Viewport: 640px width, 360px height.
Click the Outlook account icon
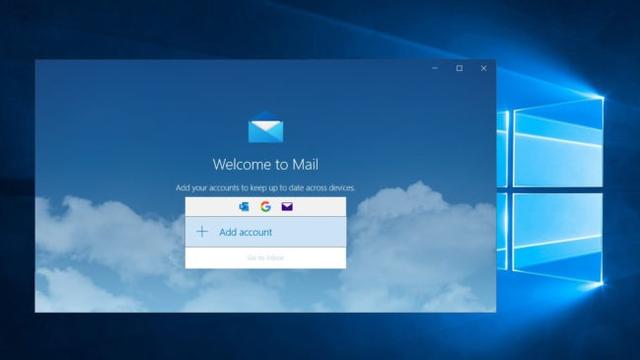[244, 207]
